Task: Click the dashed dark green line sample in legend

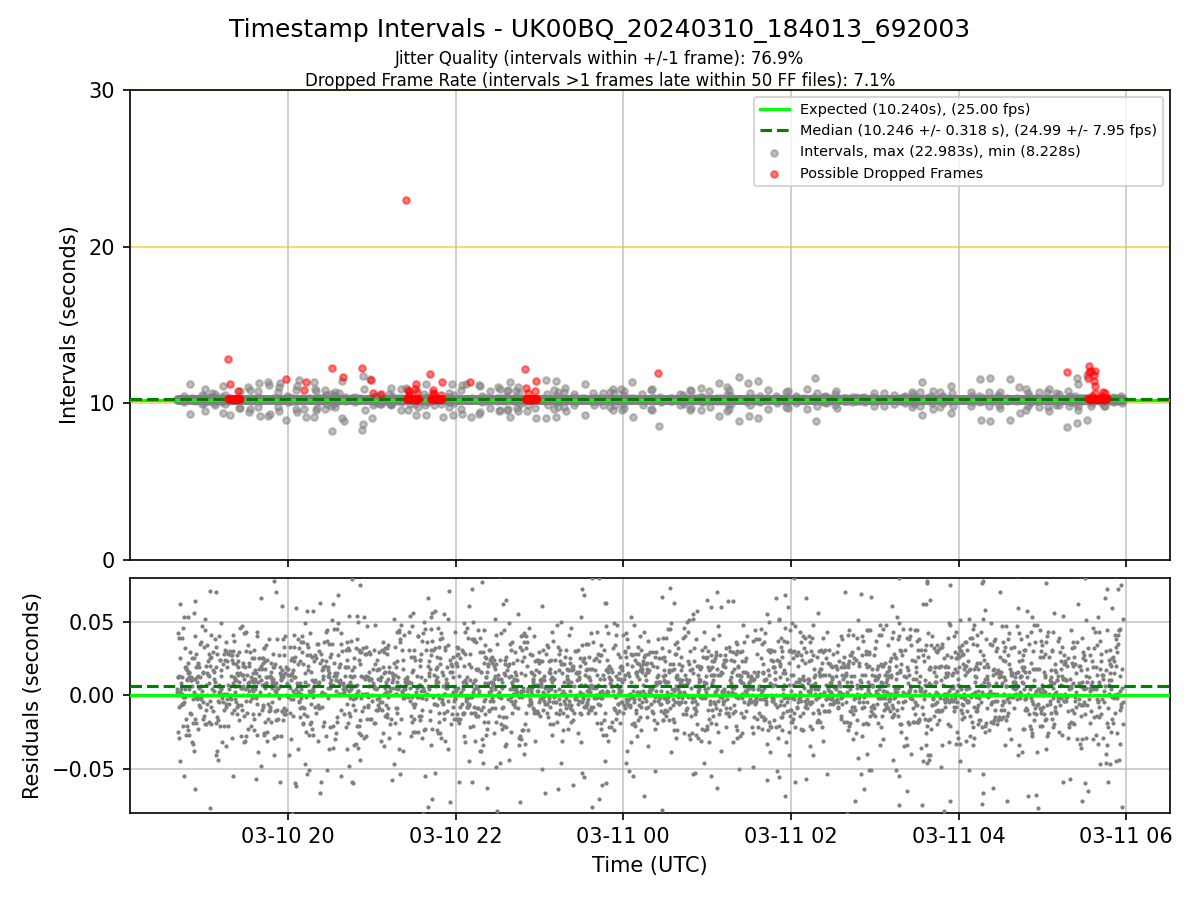Action: pyautogui.click(x=774, y=131)
